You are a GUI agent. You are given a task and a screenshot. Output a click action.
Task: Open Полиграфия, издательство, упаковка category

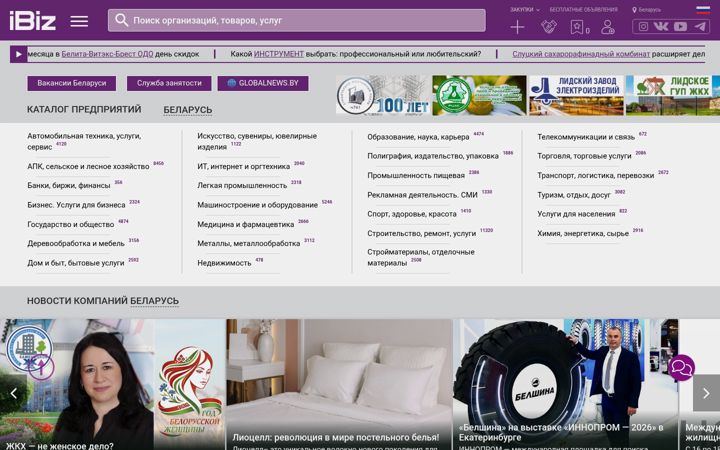[x=433, y=156]
